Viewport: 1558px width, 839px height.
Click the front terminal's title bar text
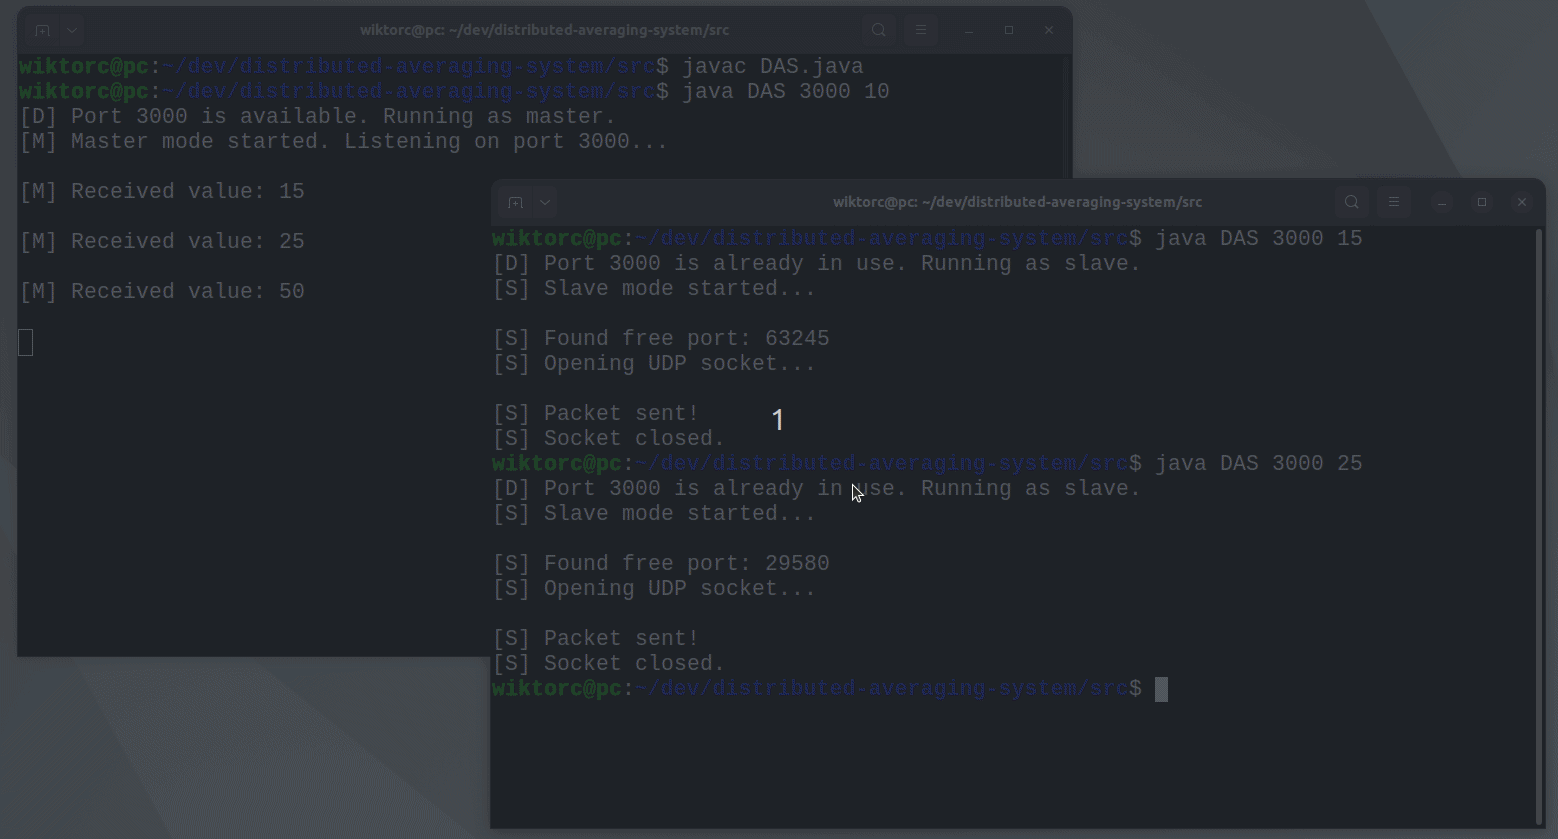pyautogui.click(x=1017, y=202)
